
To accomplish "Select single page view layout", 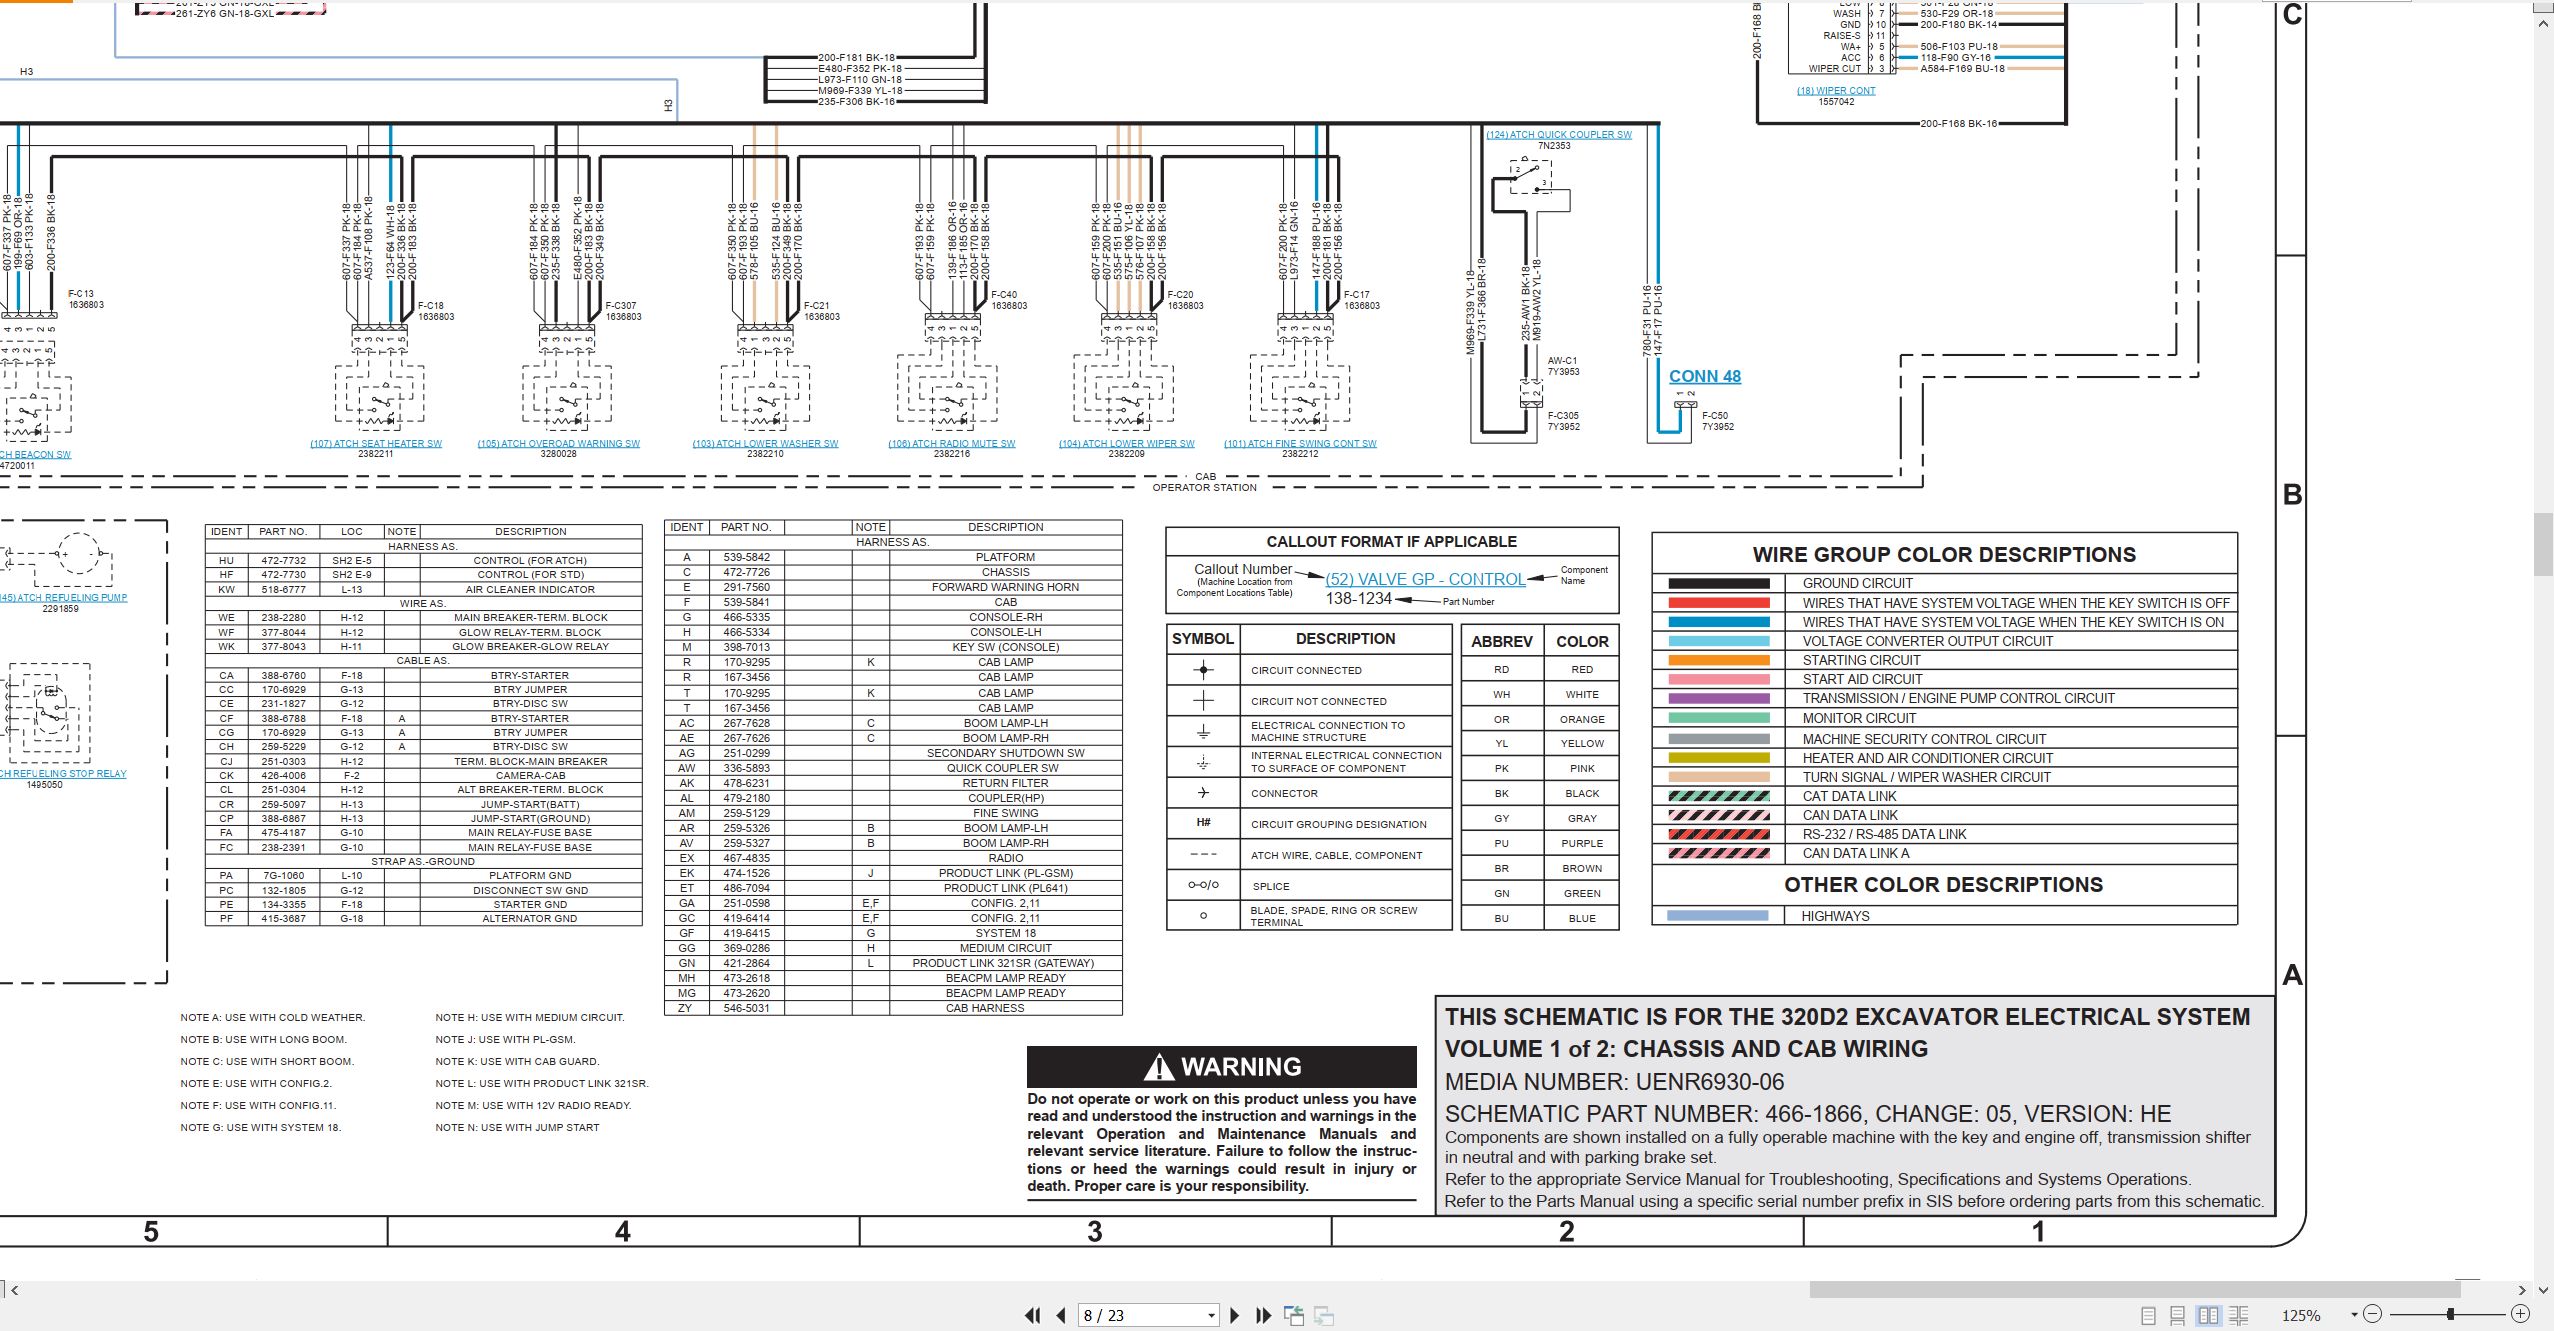I will click(x=2148, y=1316).
